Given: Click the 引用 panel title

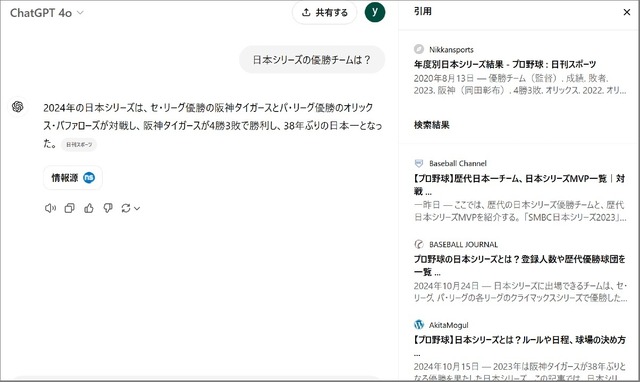Looking at the screenshot, I should (422, 11).
